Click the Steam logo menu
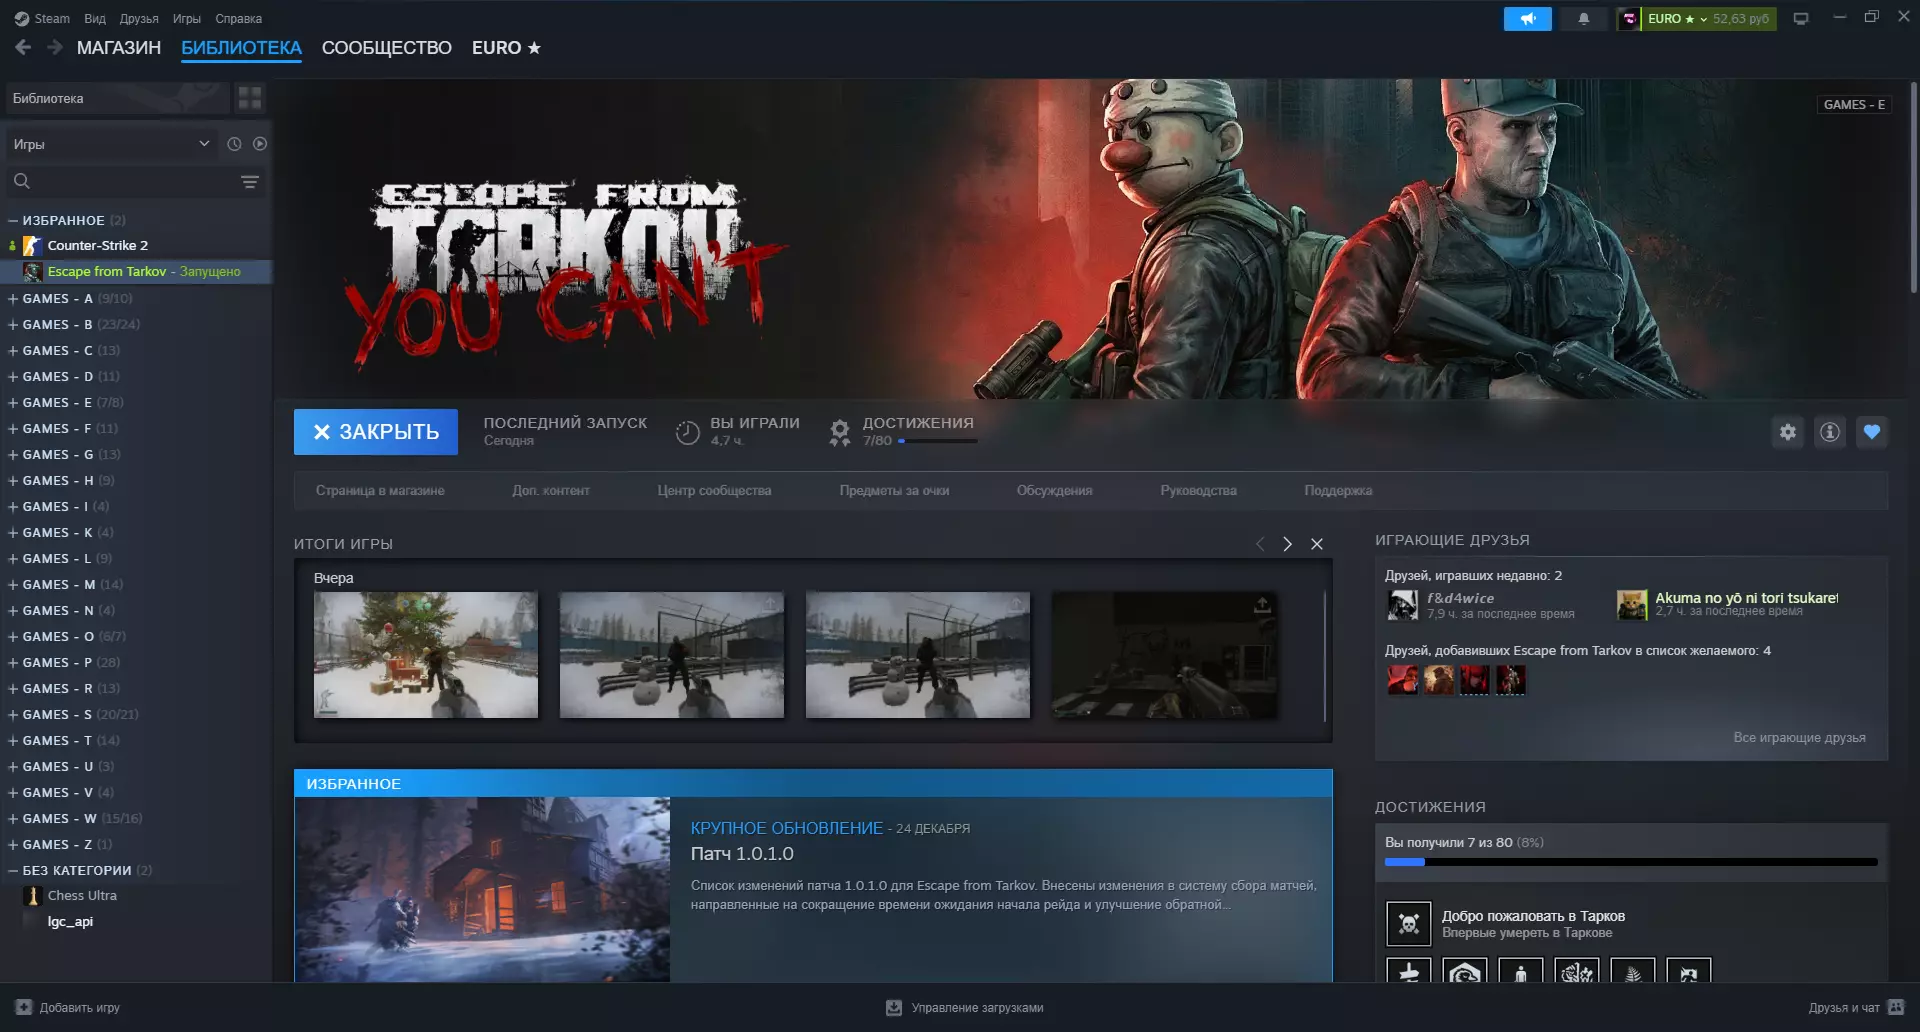 coord(42,19)
